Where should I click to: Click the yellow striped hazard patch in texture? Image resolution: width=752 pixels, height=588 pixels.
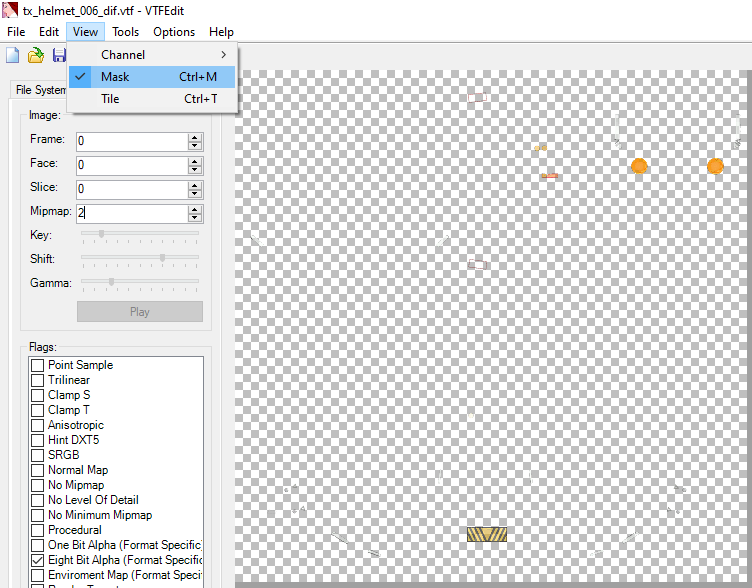point(487,534)
